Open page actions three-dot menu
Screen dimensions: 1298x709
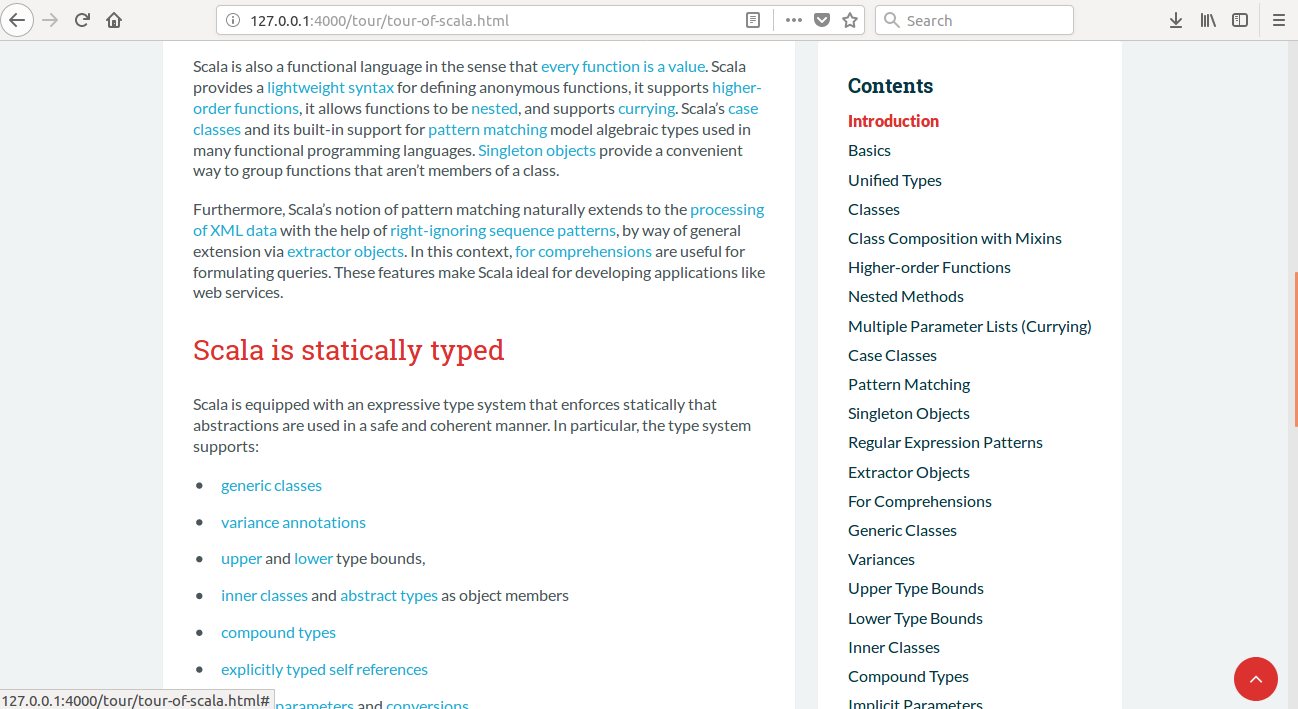click(x=793, y=20)
